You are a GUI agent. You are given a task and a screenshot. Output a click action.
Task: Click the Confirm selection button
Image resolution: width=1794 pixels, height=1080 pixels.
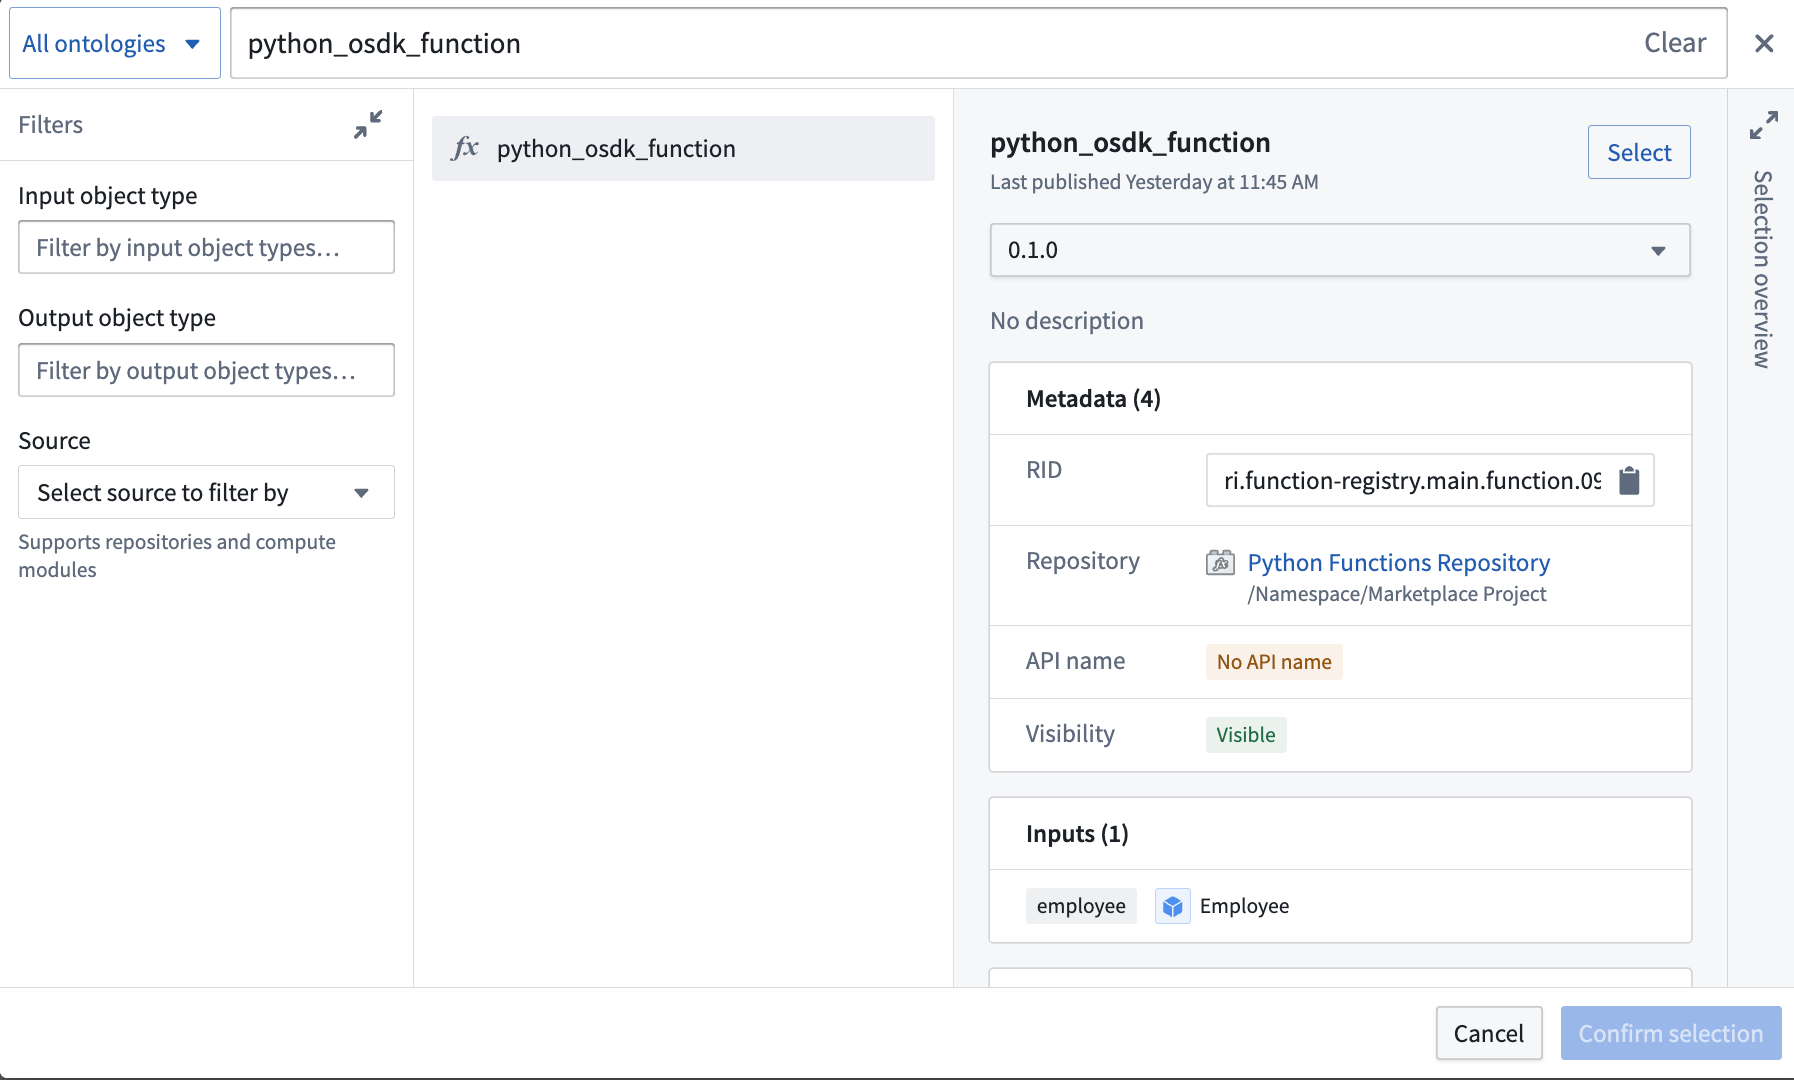[x=1670, y=1033]
